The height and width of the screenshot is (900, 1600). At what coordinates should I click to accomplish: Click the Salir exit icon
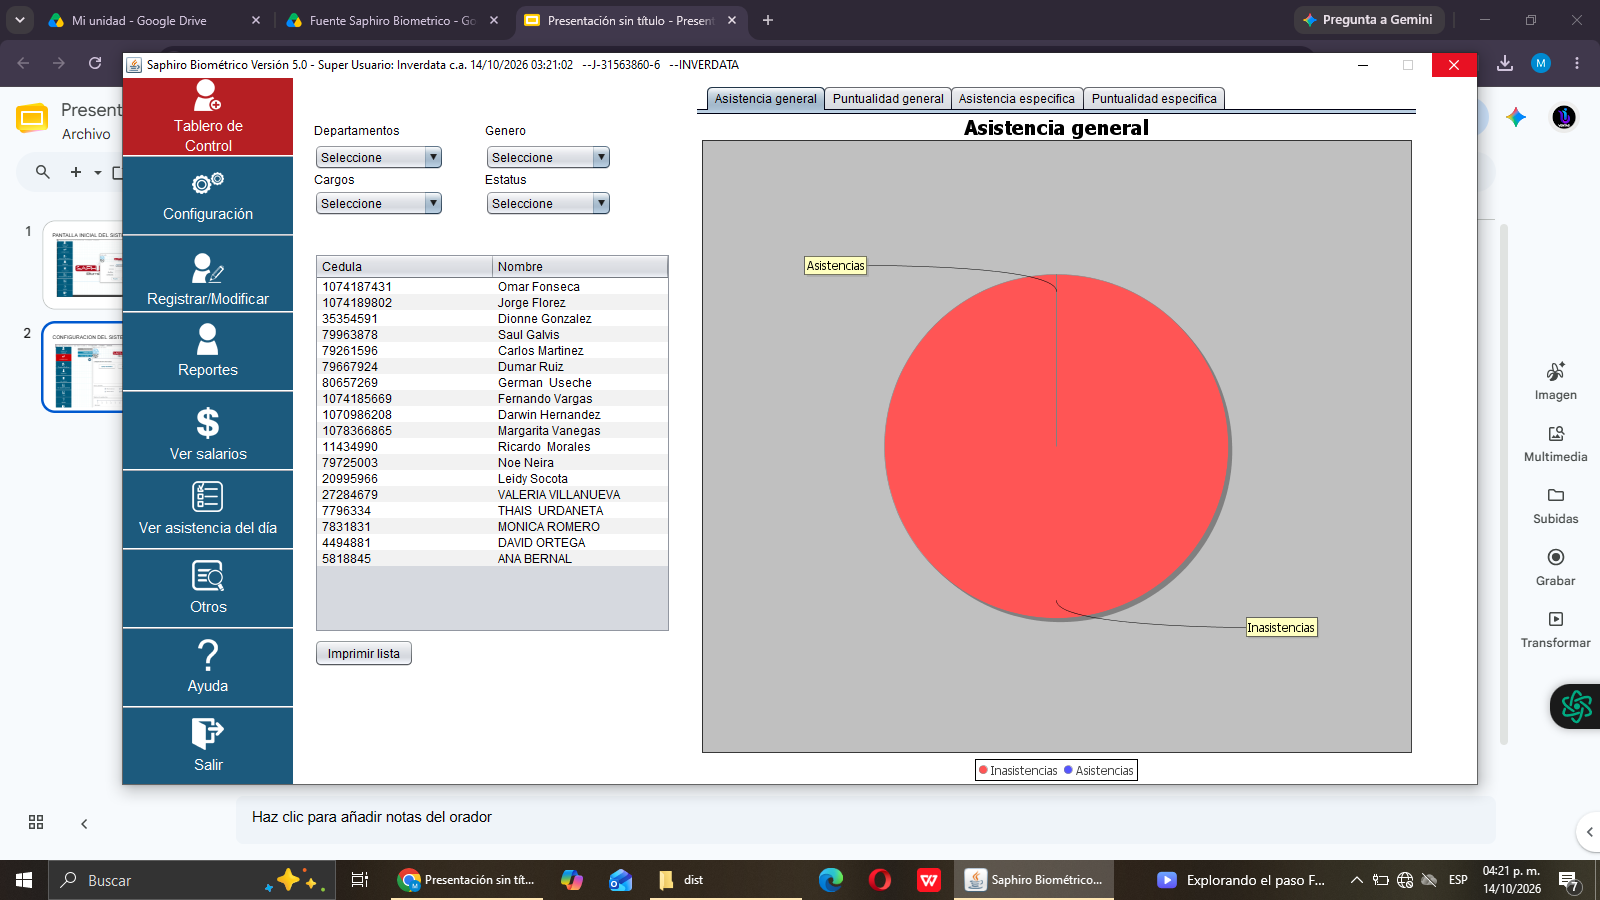coord(208,733)
